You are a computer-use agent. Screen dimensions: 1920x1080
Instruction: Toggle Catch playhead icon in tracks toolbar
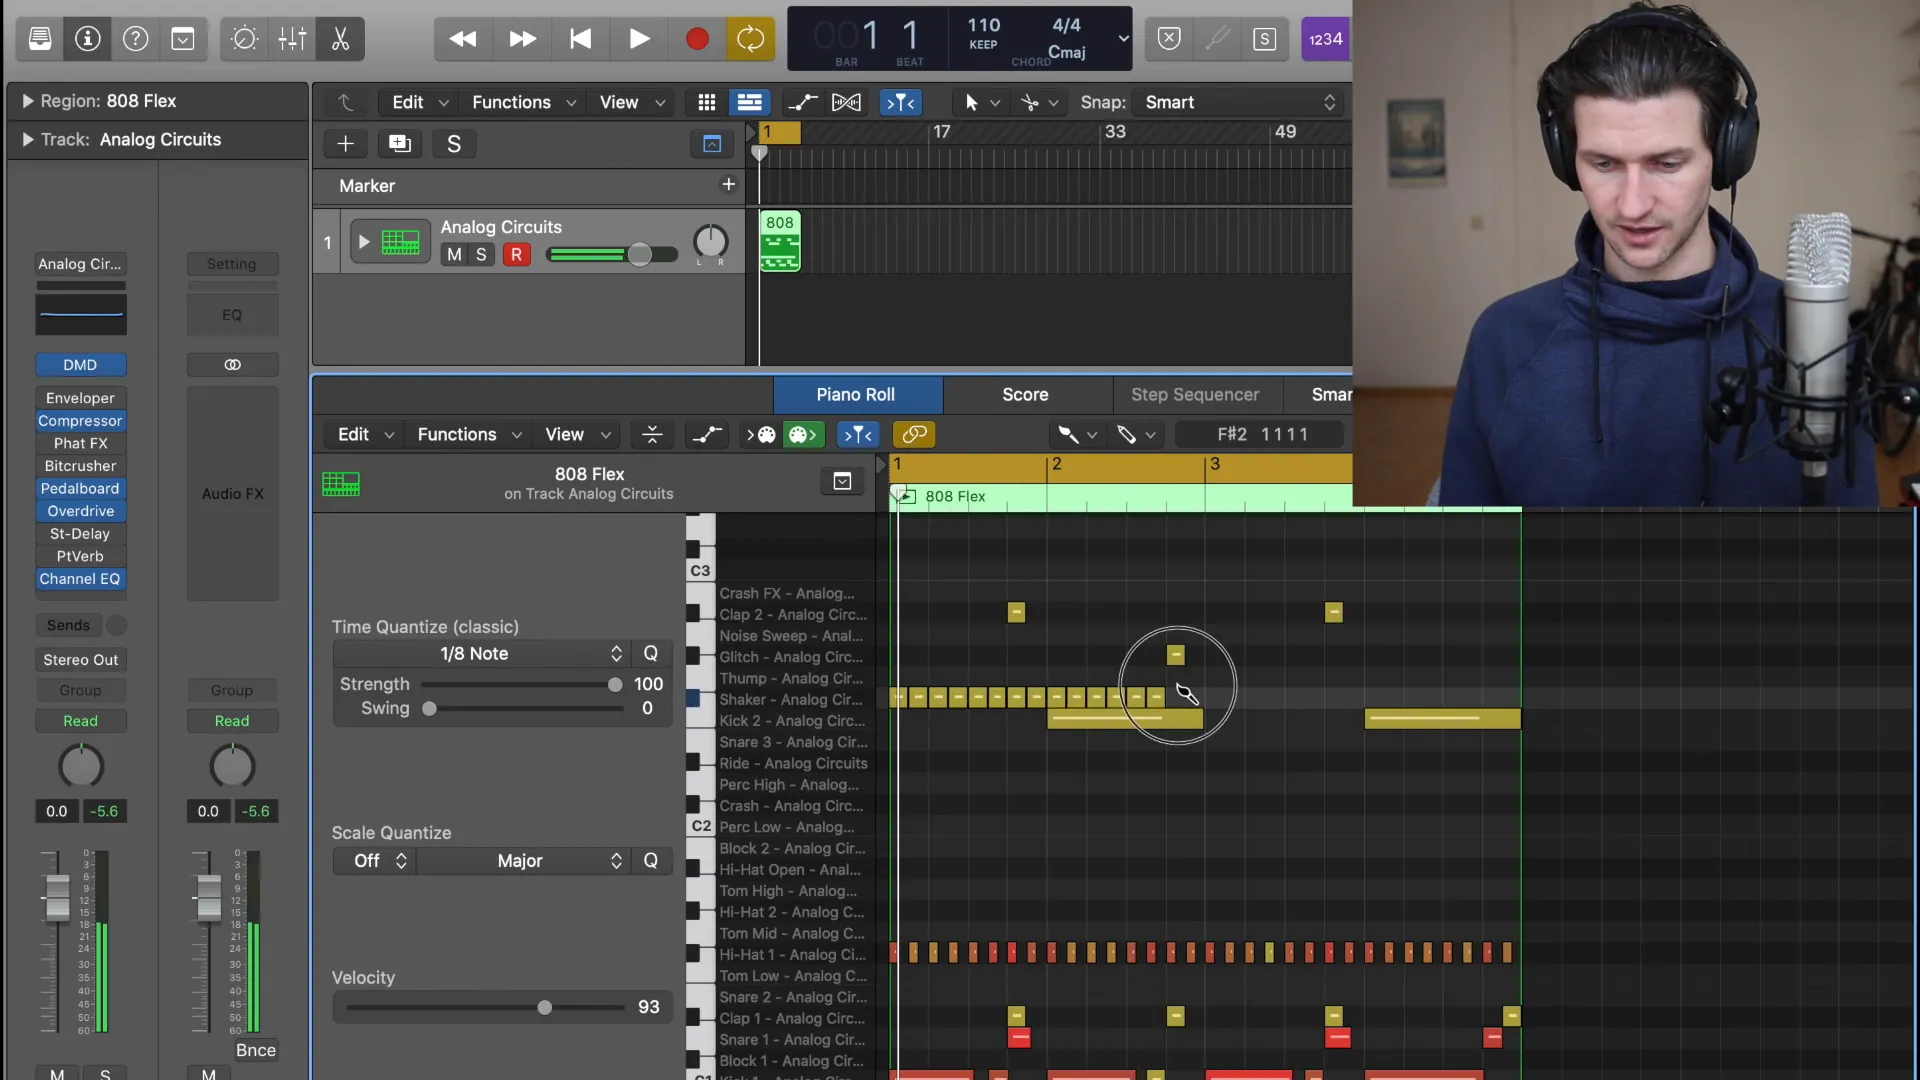(x=901, y=102)
